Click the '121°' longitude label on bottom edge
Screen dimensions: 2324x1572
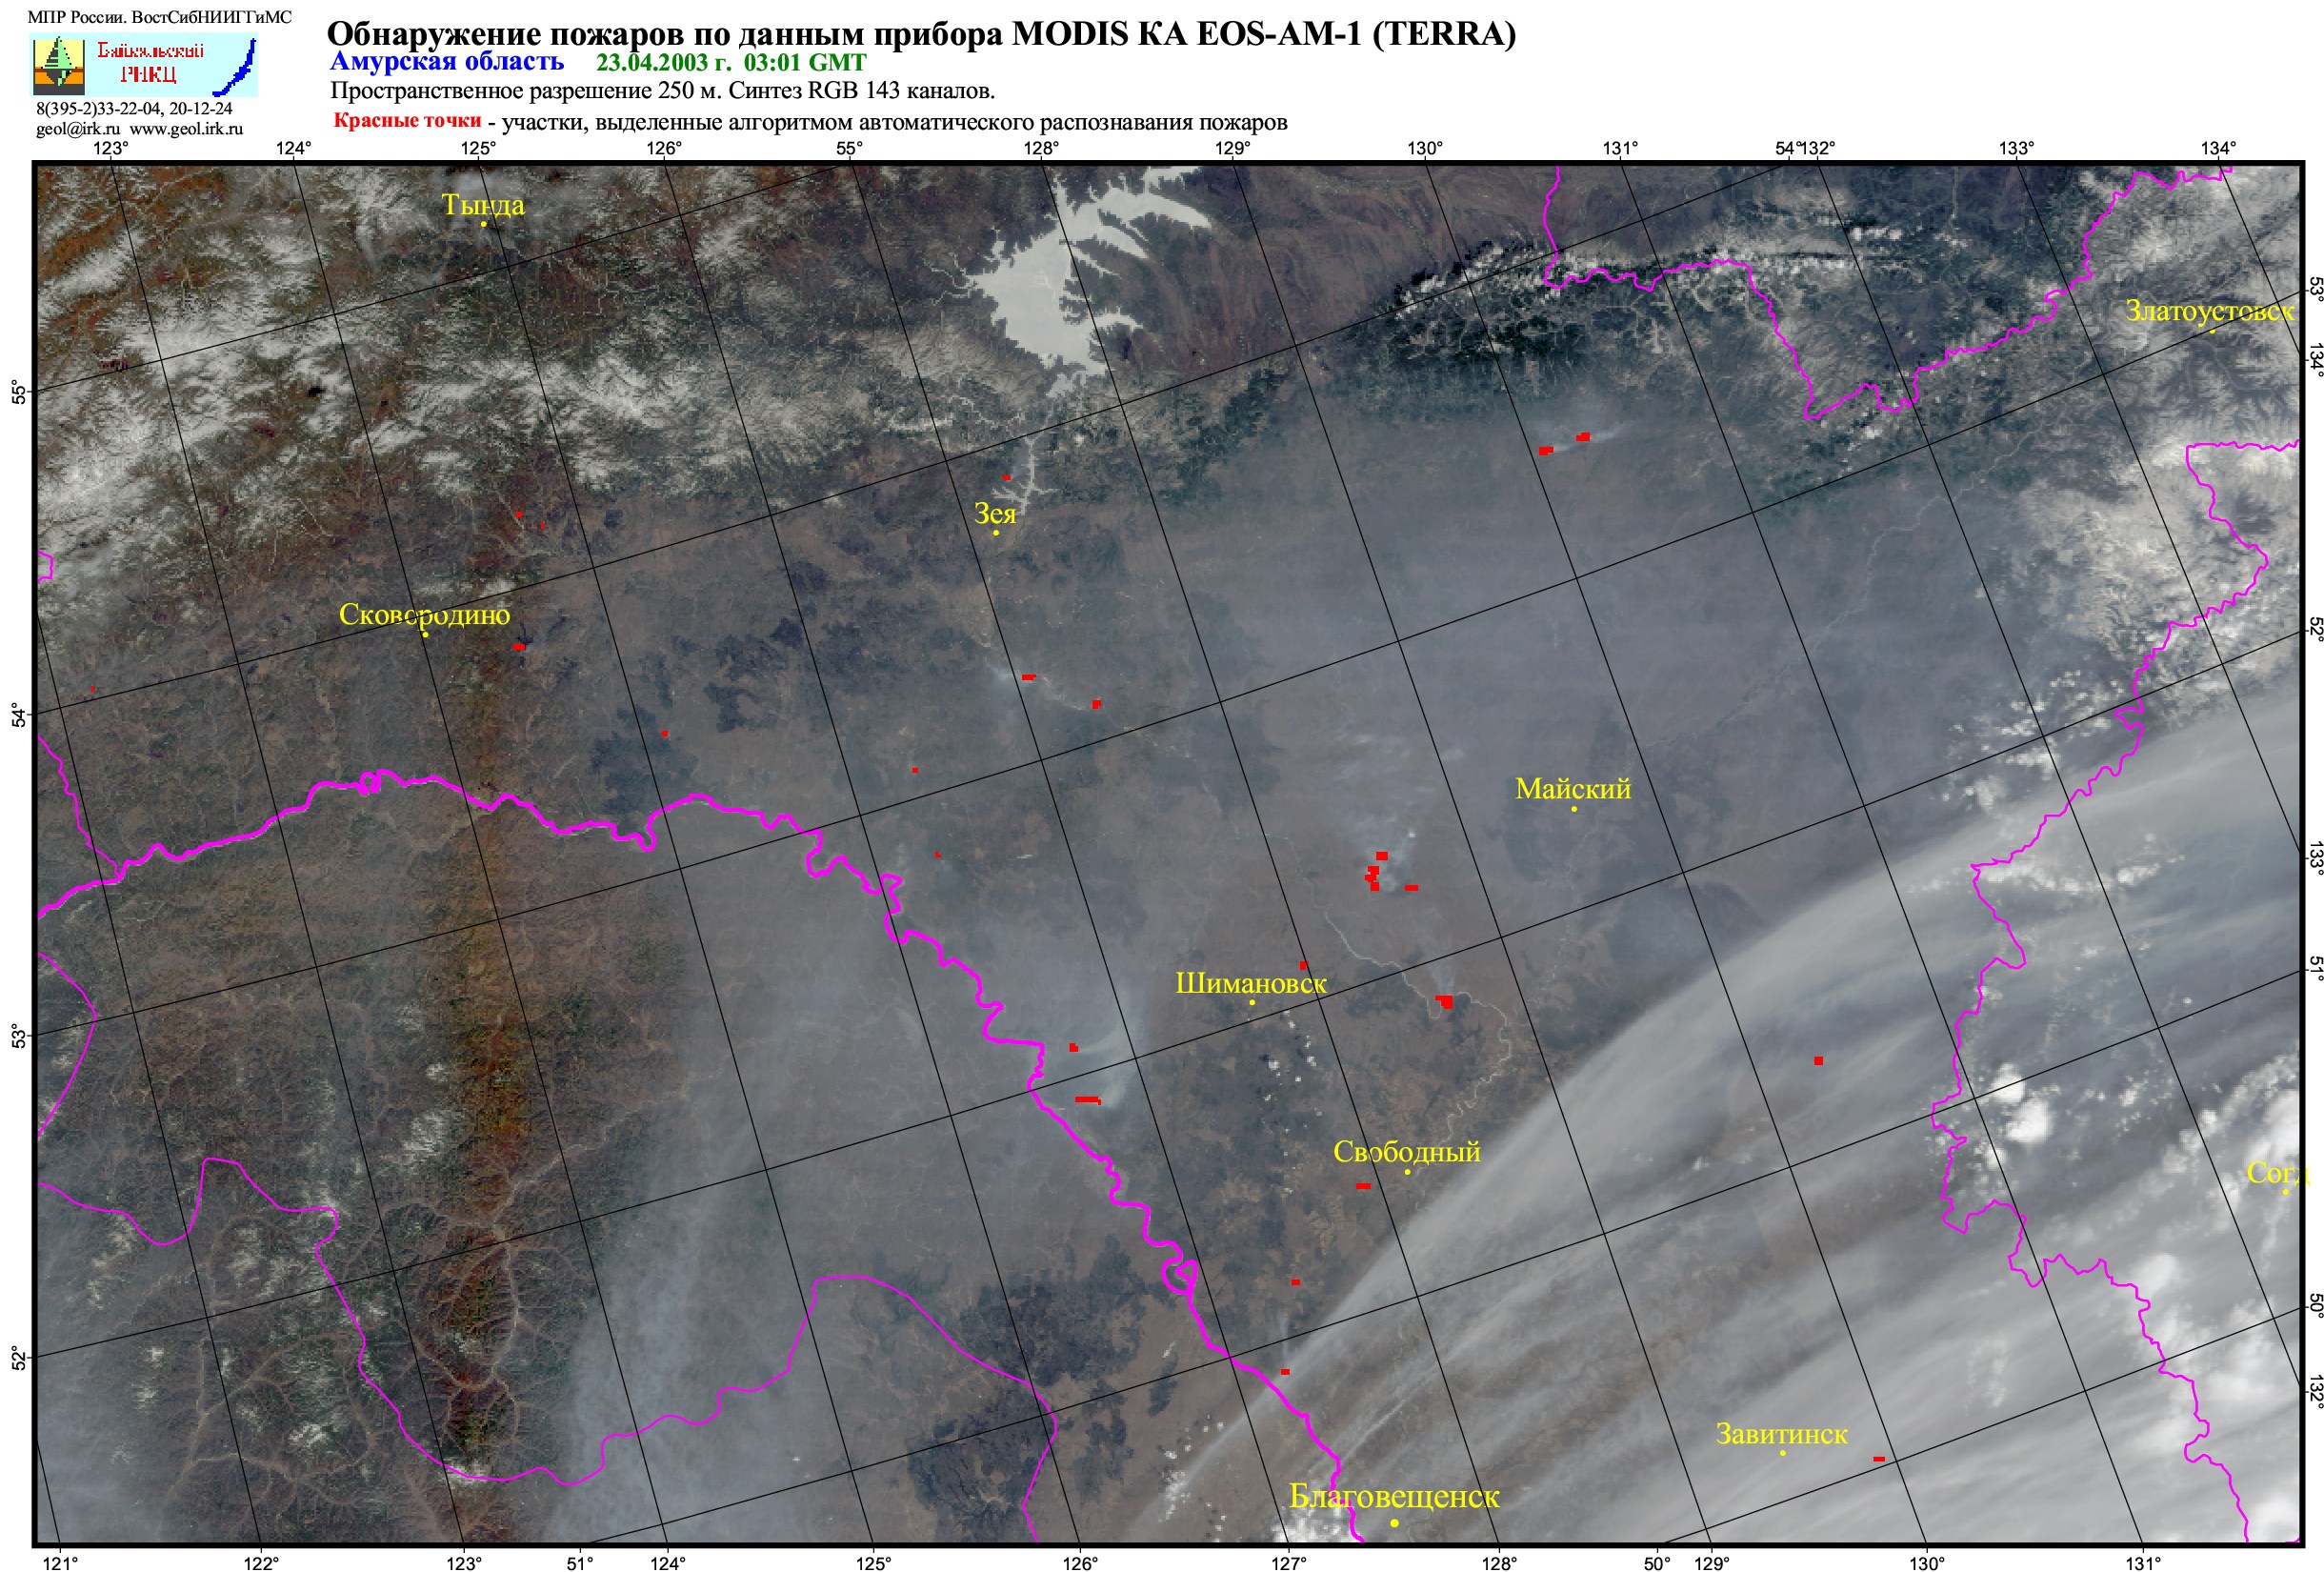tap(61, 1563)
